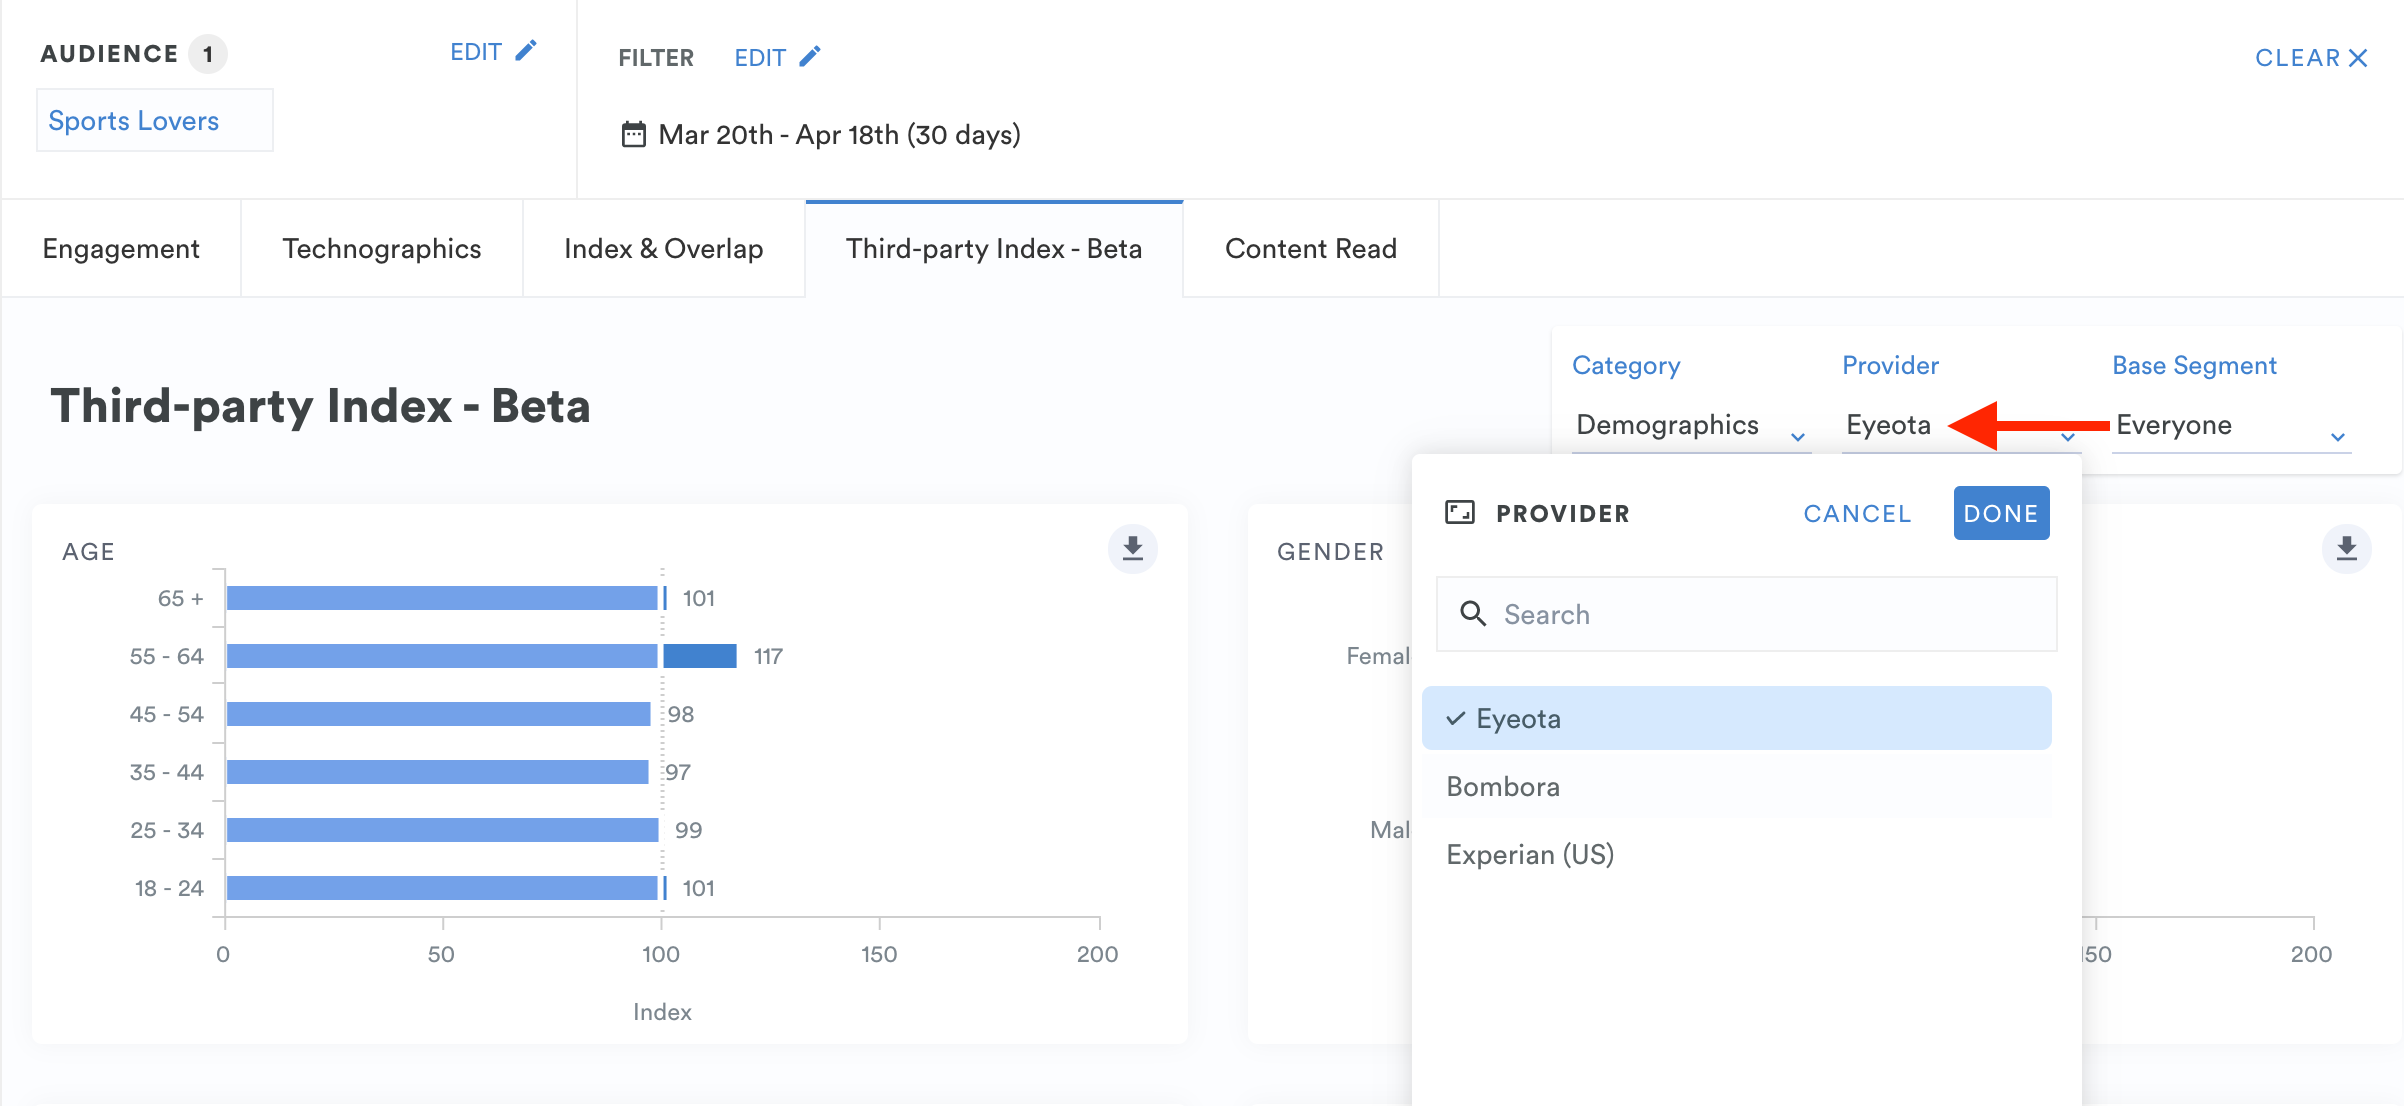Image resolution: width=2404 pixels, height=1106 pixels.
Task: Choose Bombora as the provider
Action: point(1736,786)
